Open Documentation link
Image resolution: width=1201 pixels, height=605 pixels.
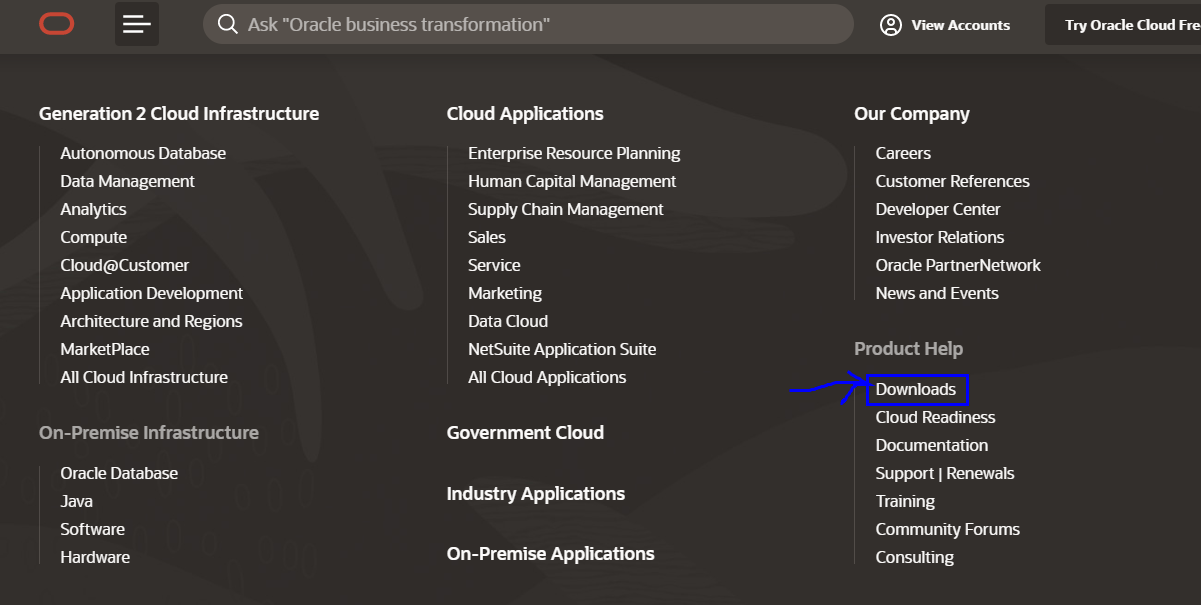[932, 445]
